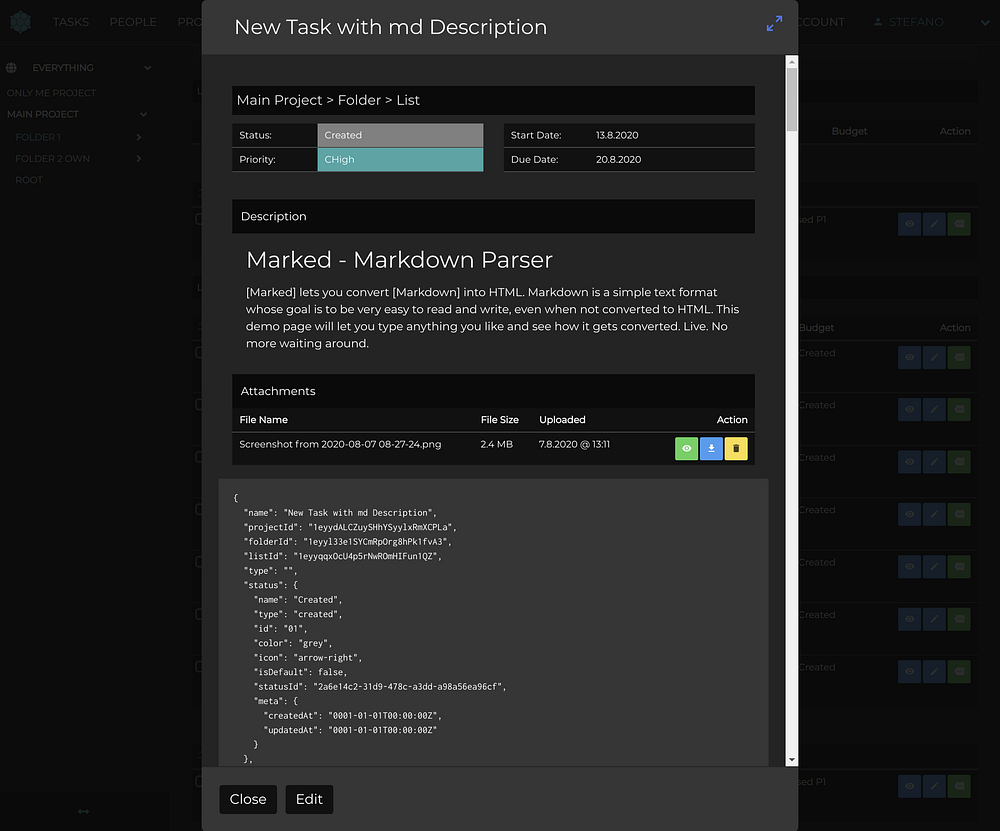Grab the dialog's vertical scrollbar thumb

point(791,99)
